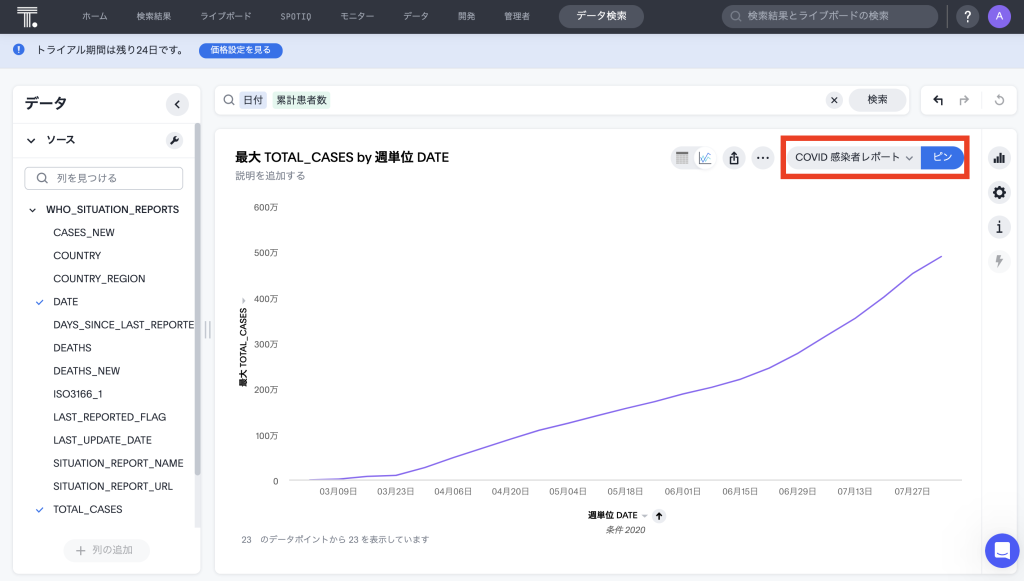Click the undo arrow icon
The height and width of the screenshot is (581, 1024).
coord(937,100)
